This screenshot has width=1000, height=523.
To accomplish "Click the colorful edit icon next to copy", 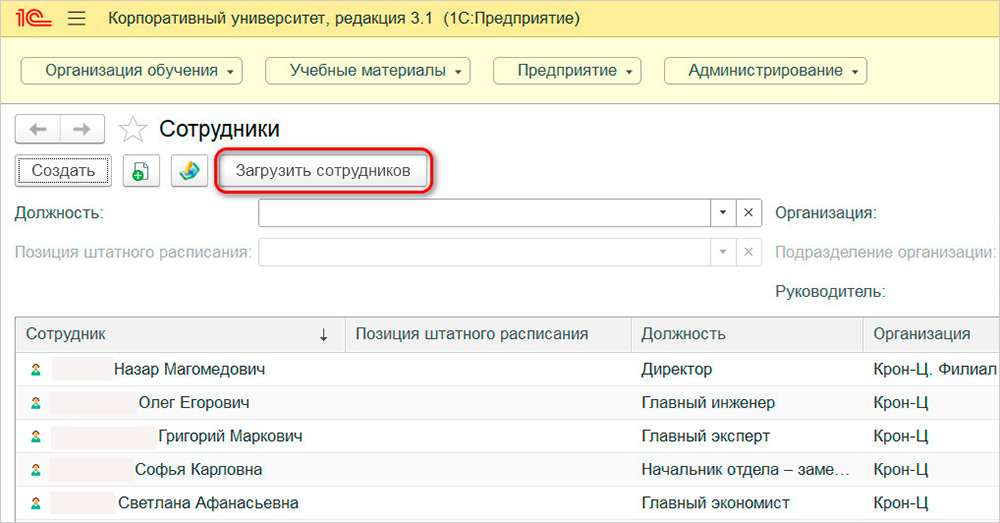I will pos(189,171).
